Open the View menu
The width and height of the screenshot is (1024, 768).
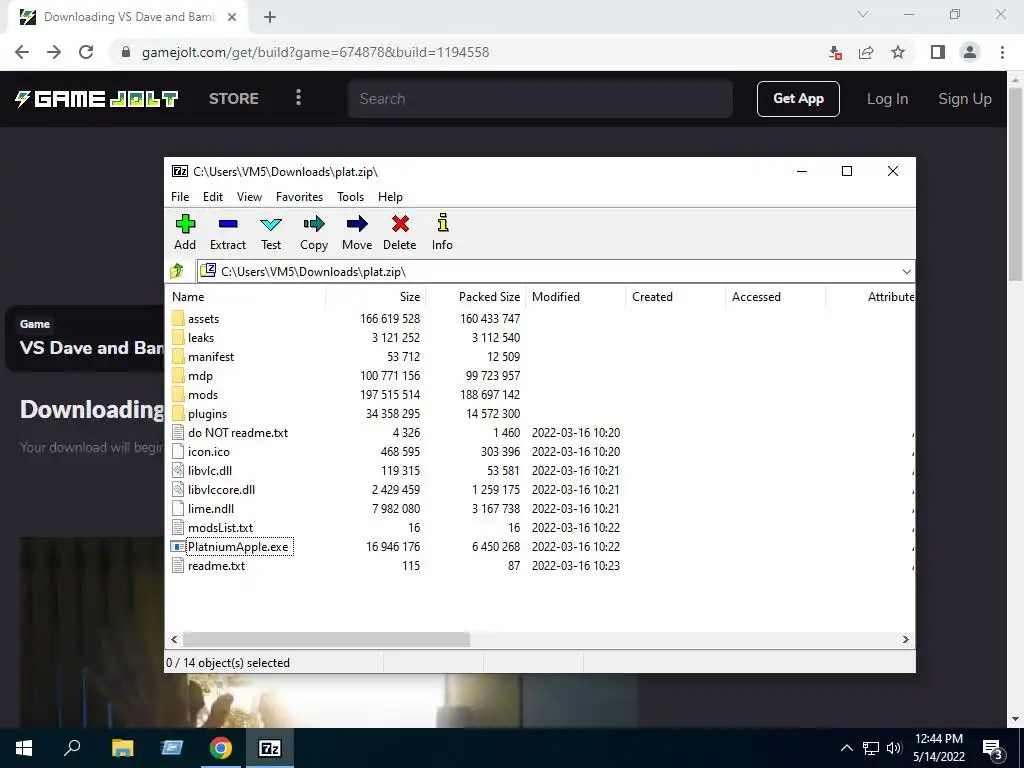coord(249,197)
